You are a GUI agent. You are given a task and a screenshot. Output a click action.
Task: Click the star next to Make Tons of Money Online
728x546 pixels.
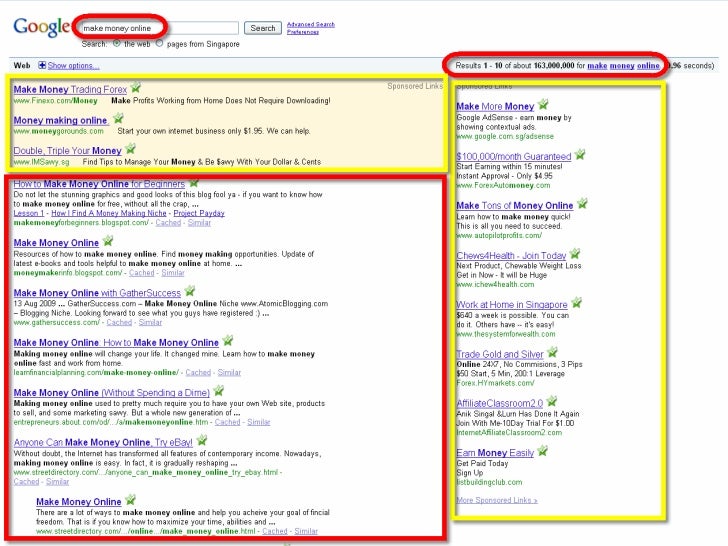pos(582,204)
